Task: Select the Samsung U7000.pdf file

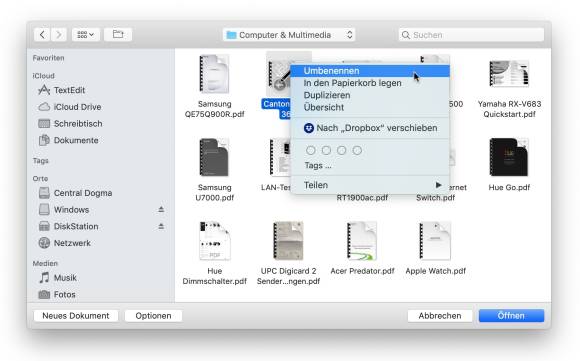Action: point(215,169)
